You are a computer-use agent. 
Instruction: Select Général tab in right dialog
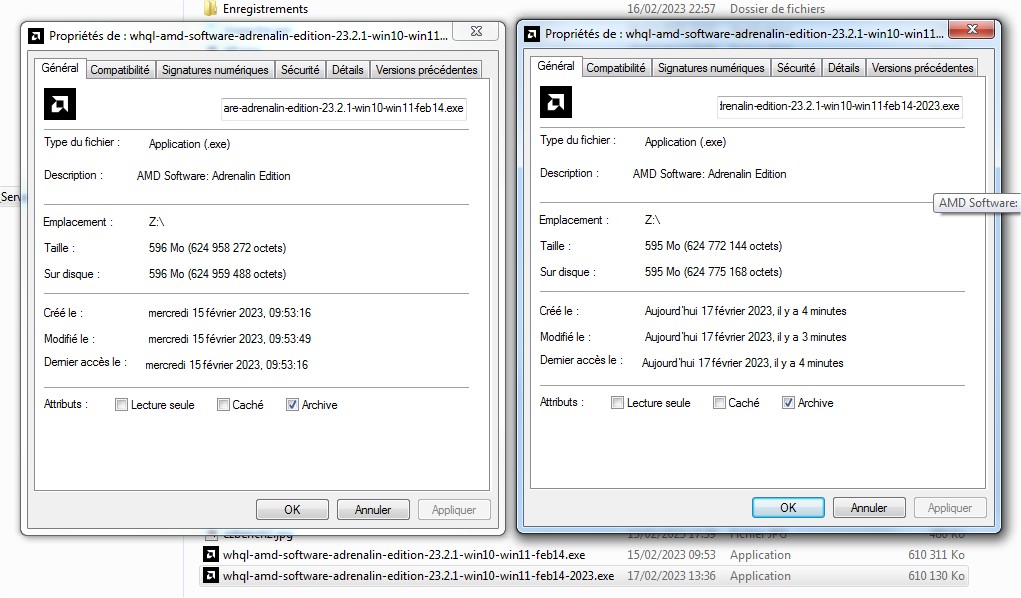point(556,66)
